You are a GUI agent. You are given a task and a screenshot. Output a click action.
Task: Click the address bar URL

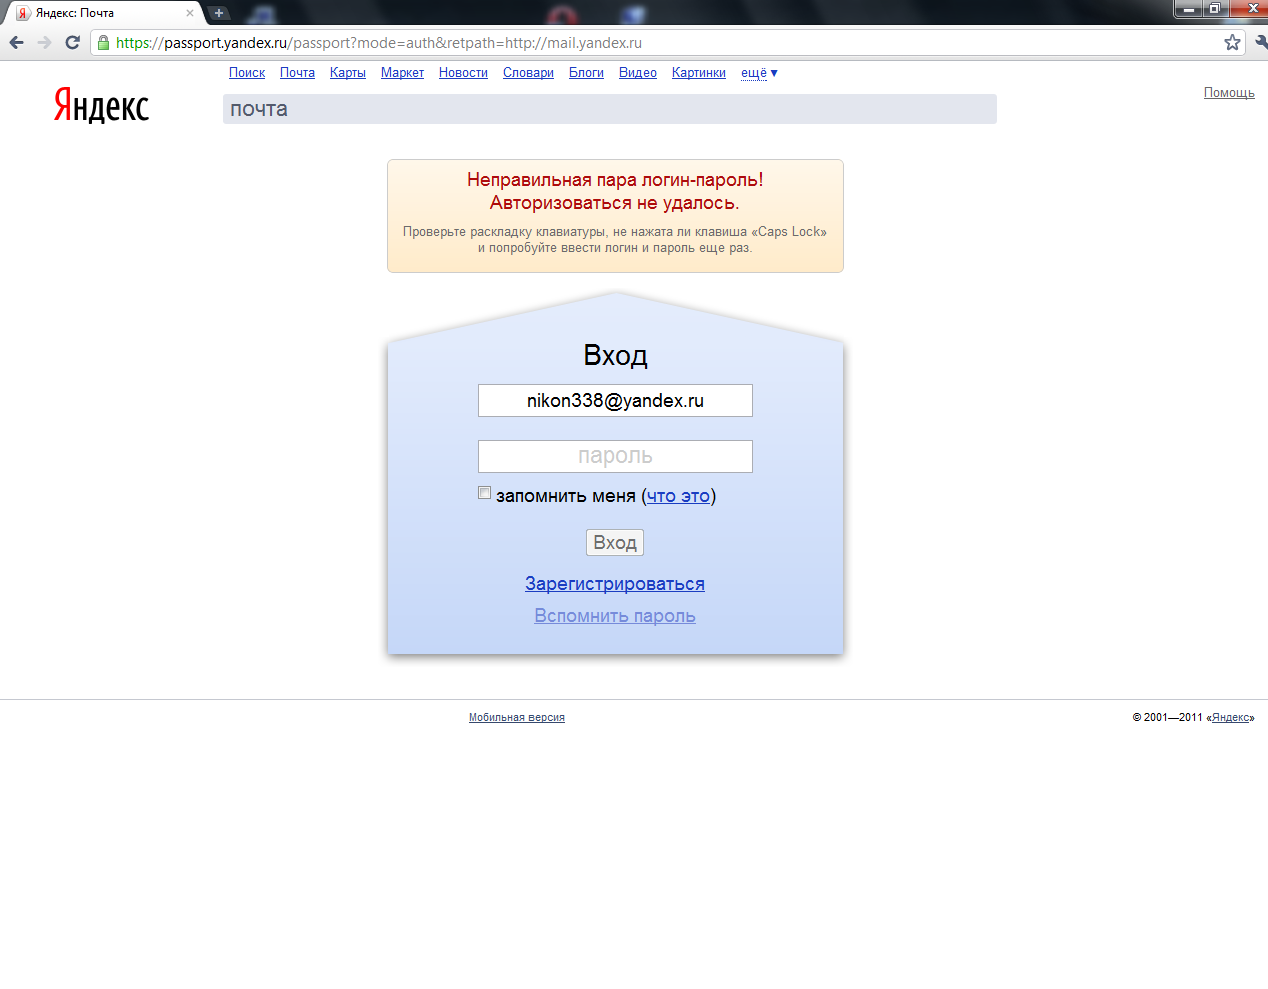(x=379, y=43)
